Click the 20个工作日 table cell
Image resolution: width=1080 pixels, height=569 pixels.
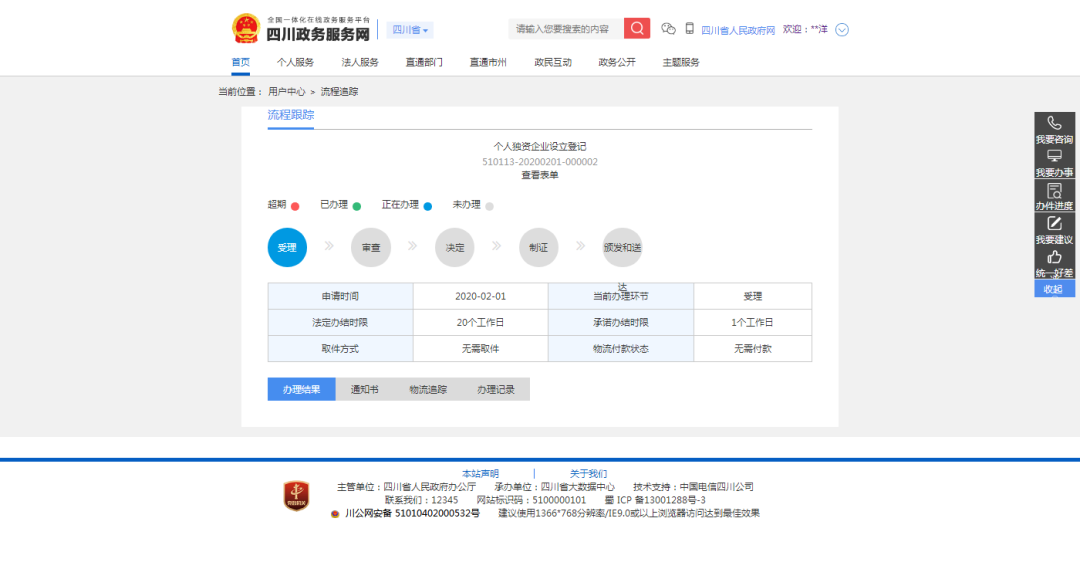[x=480, y=322]
